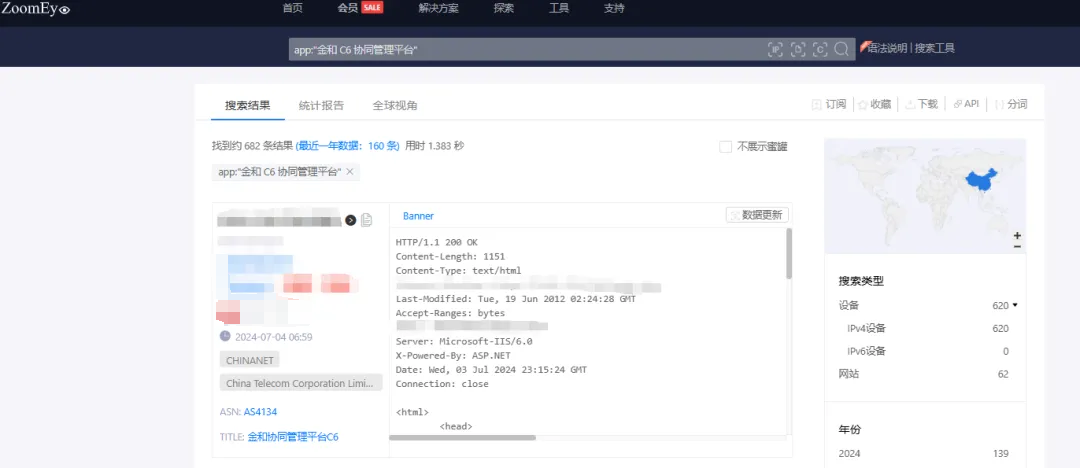The height and width of the screenshot is (468, 1080).
Task: Collapse the 设备 category arrow
Action: [x=1015, y=305]
